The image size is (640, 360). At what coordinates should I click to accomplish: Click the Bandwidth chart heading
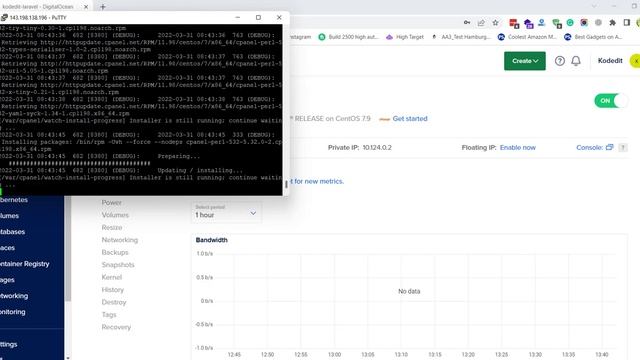click(211, 240)
